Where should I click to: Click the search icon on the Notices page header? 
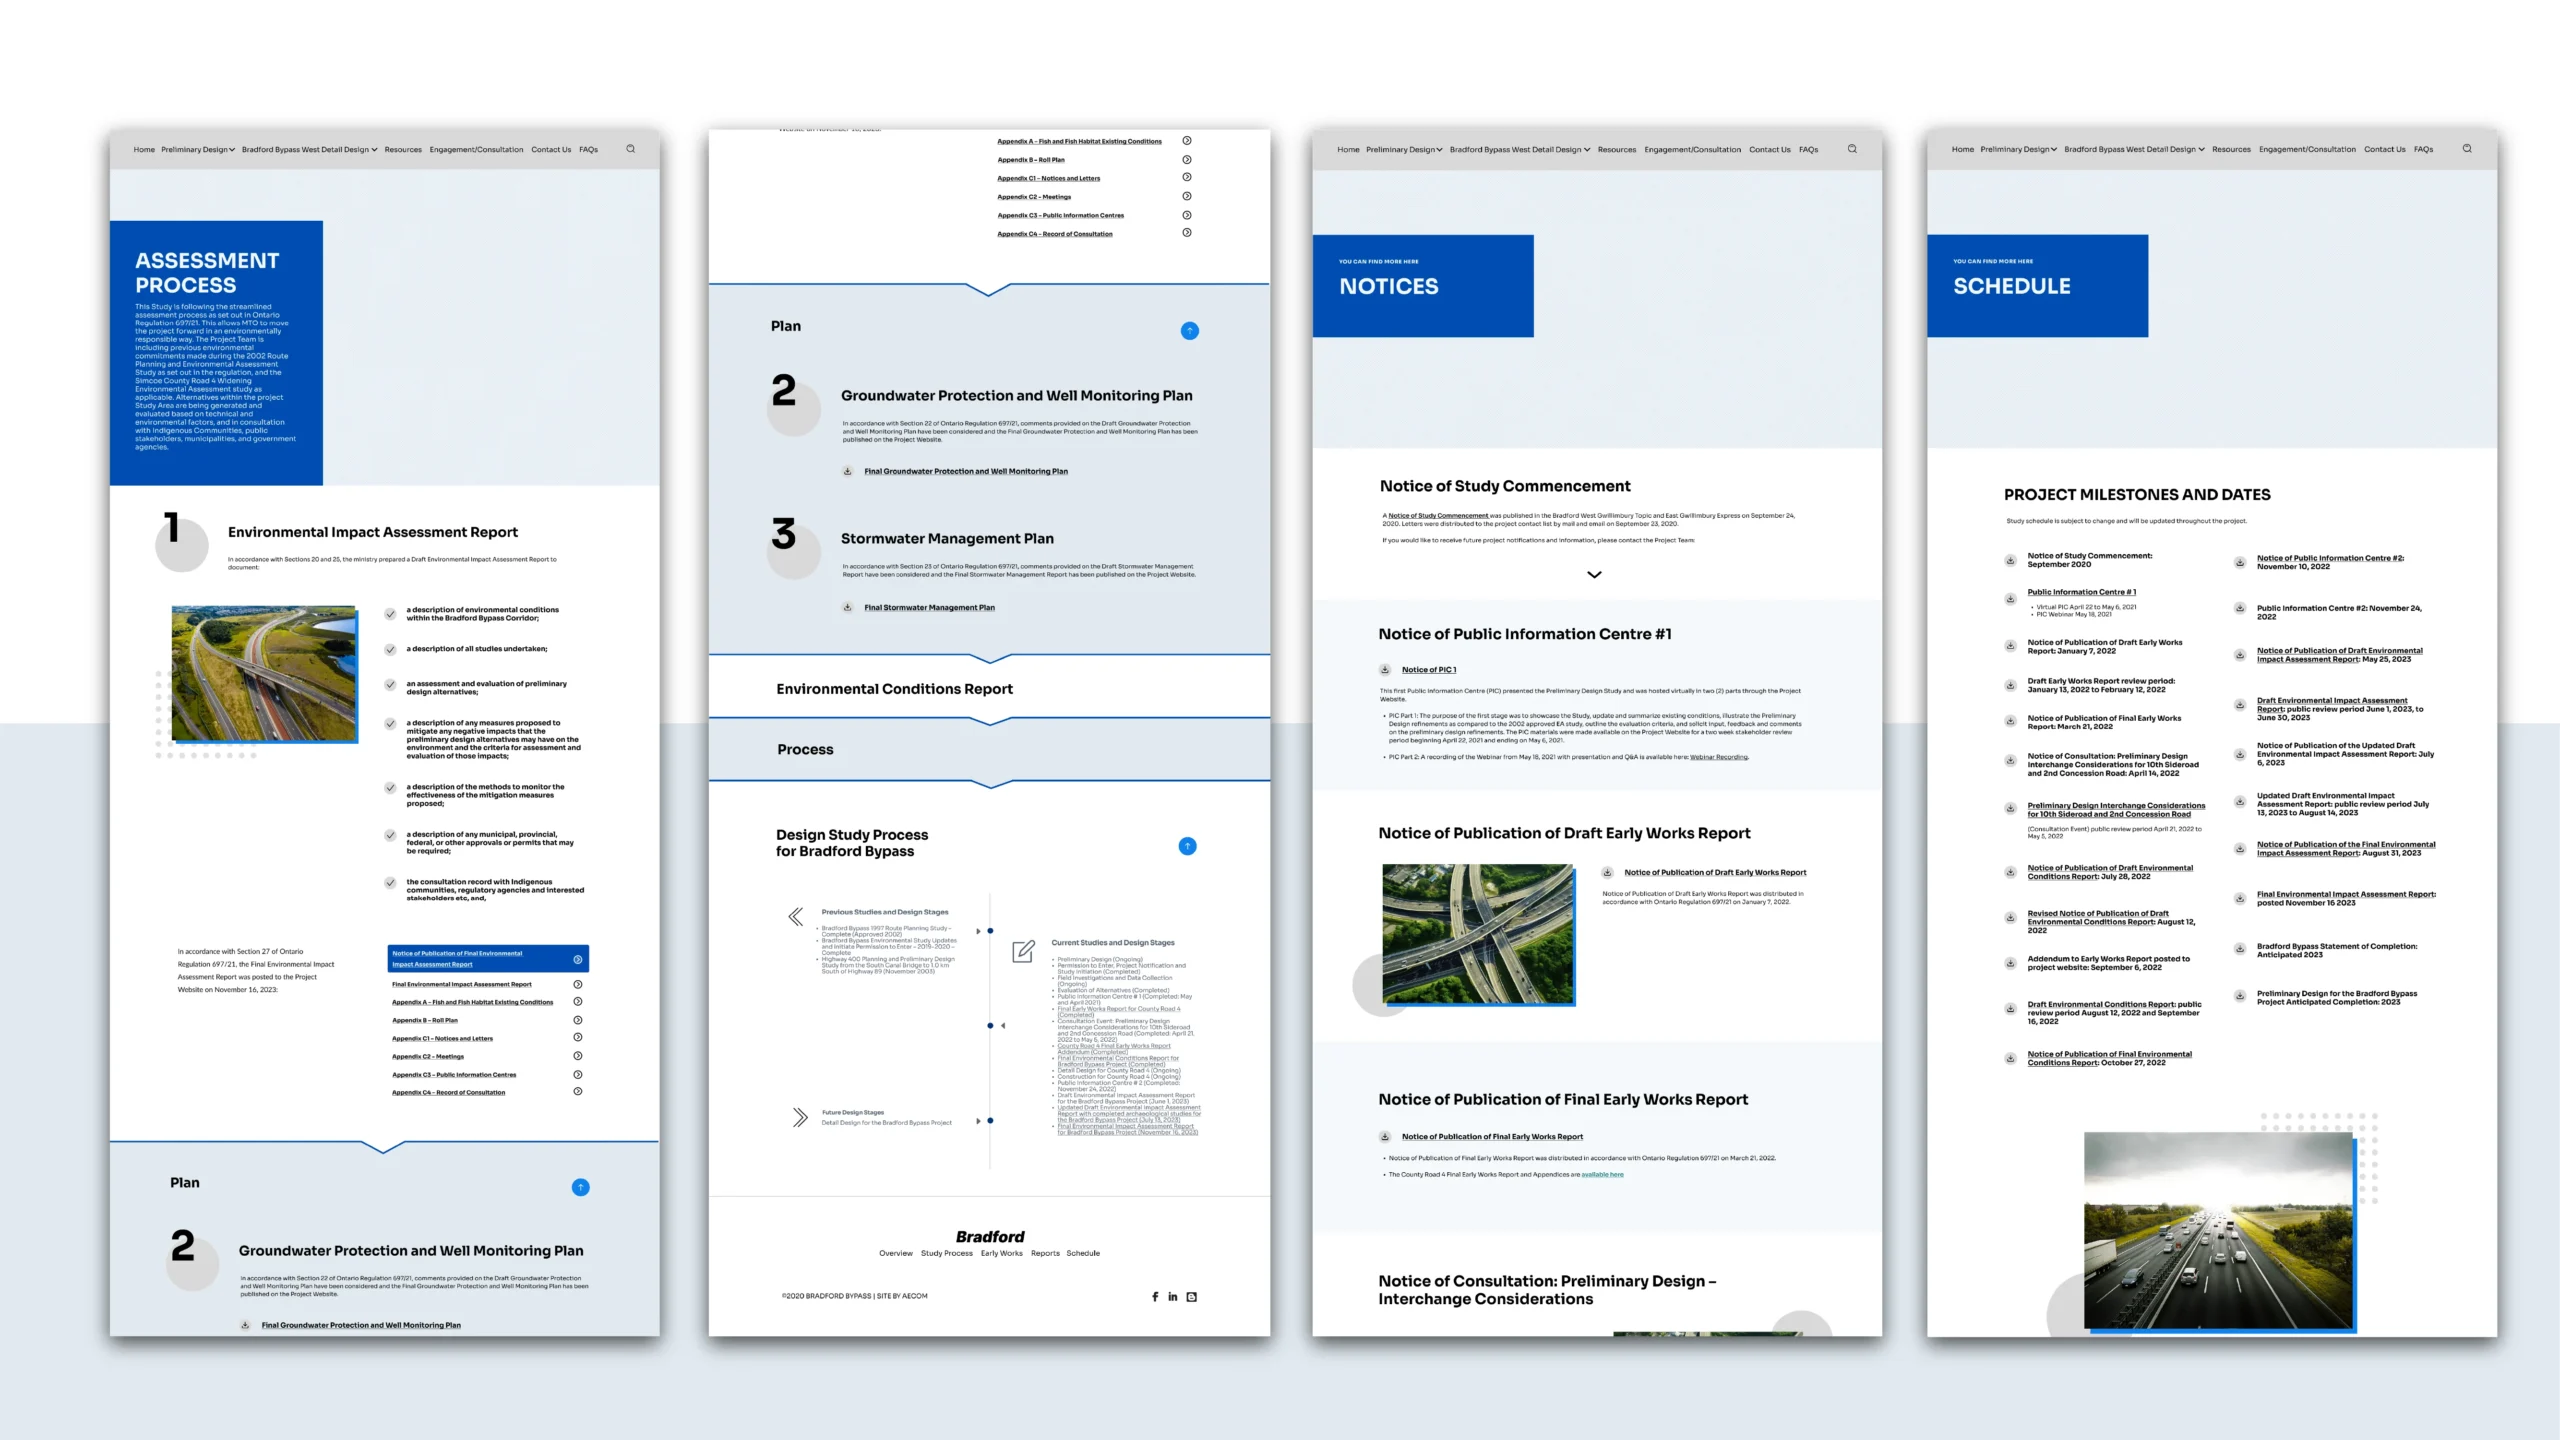click(1852, 149)
